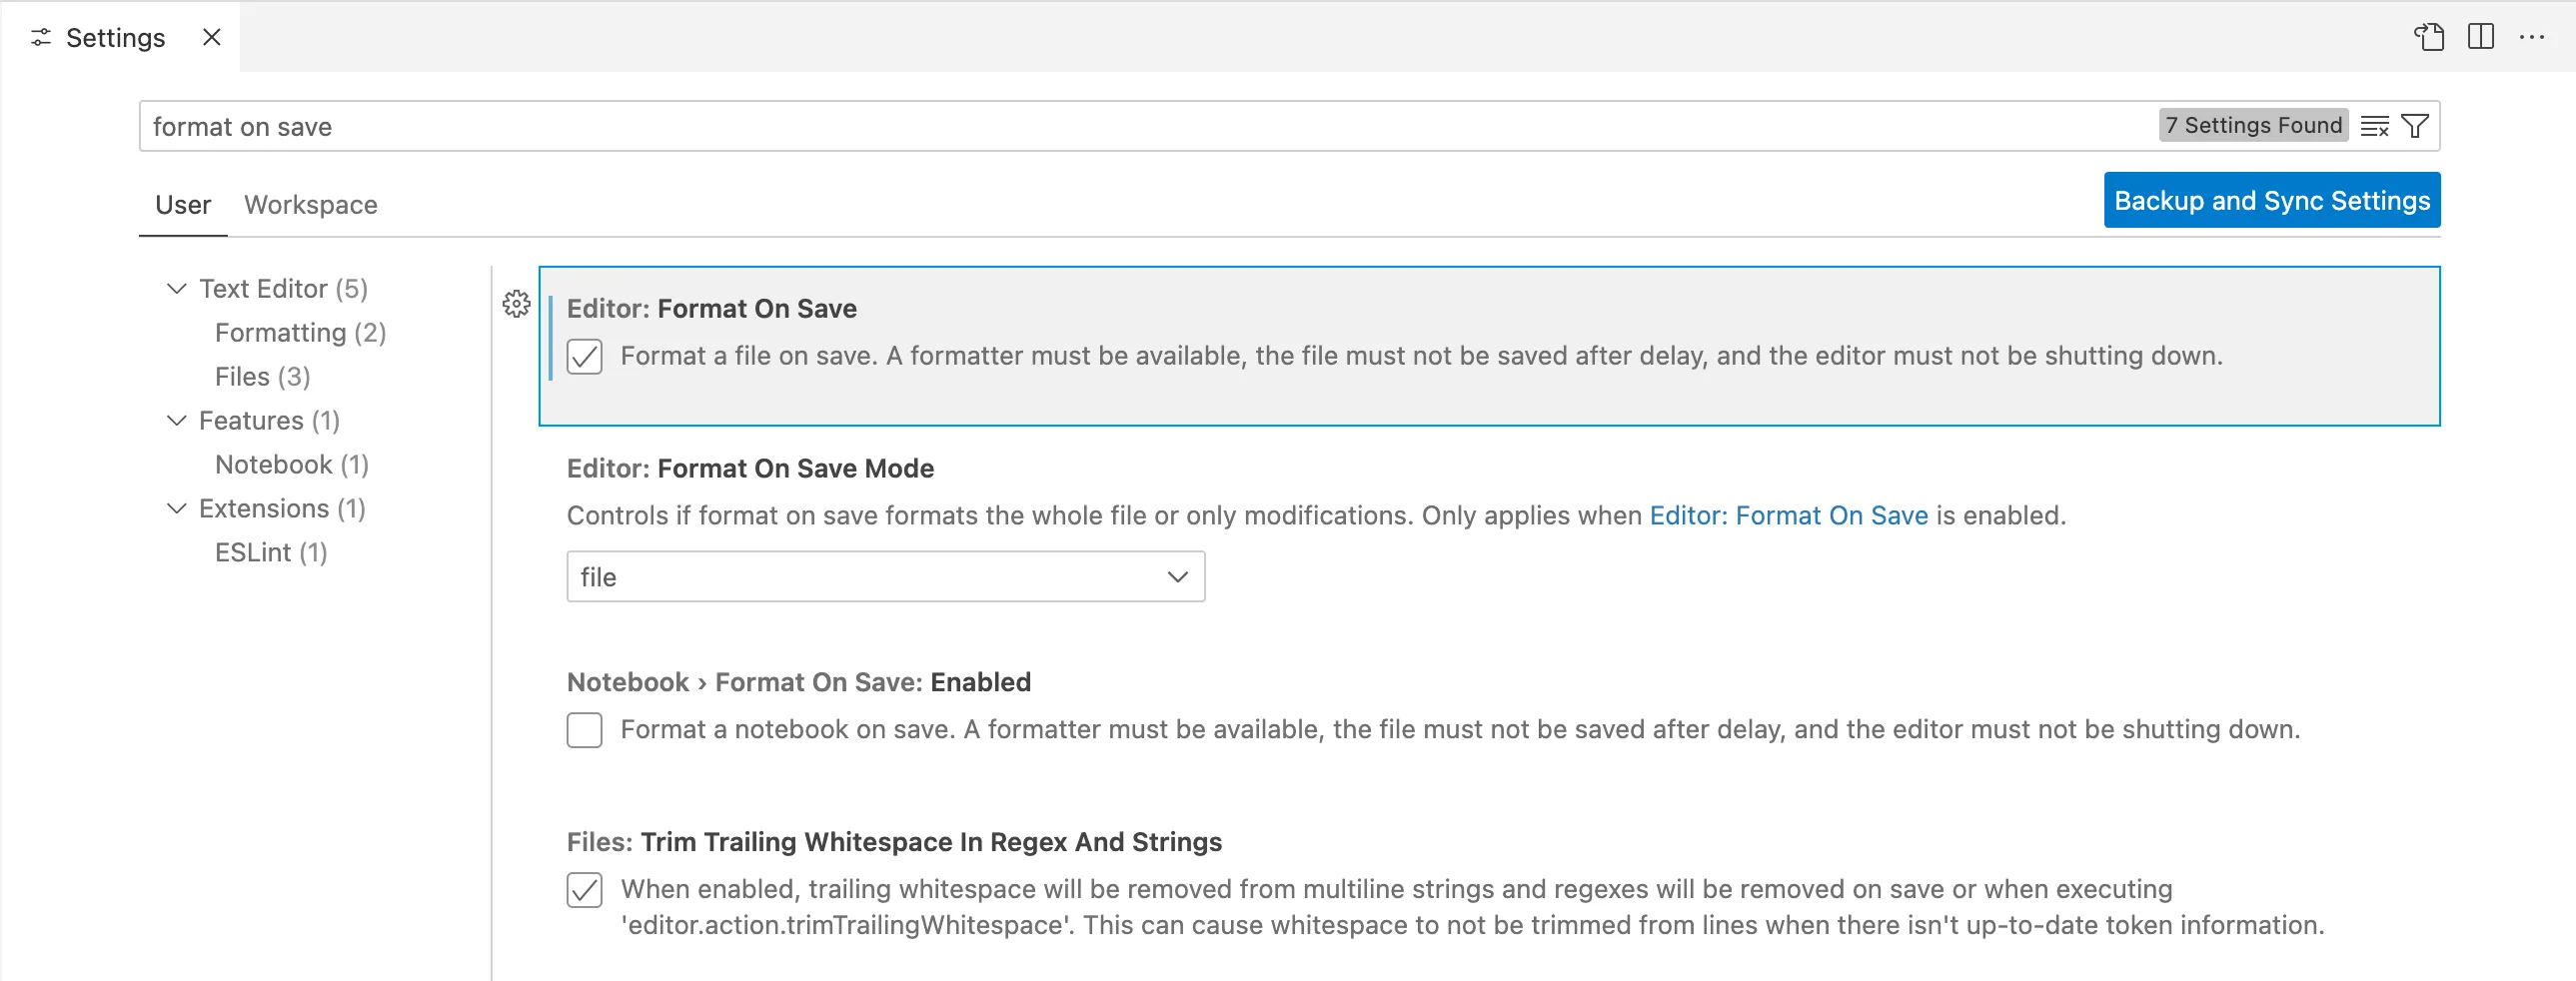Collapse the Extensions tree section
This screenshot has height=981, width=2576.
tap(177, 509)
